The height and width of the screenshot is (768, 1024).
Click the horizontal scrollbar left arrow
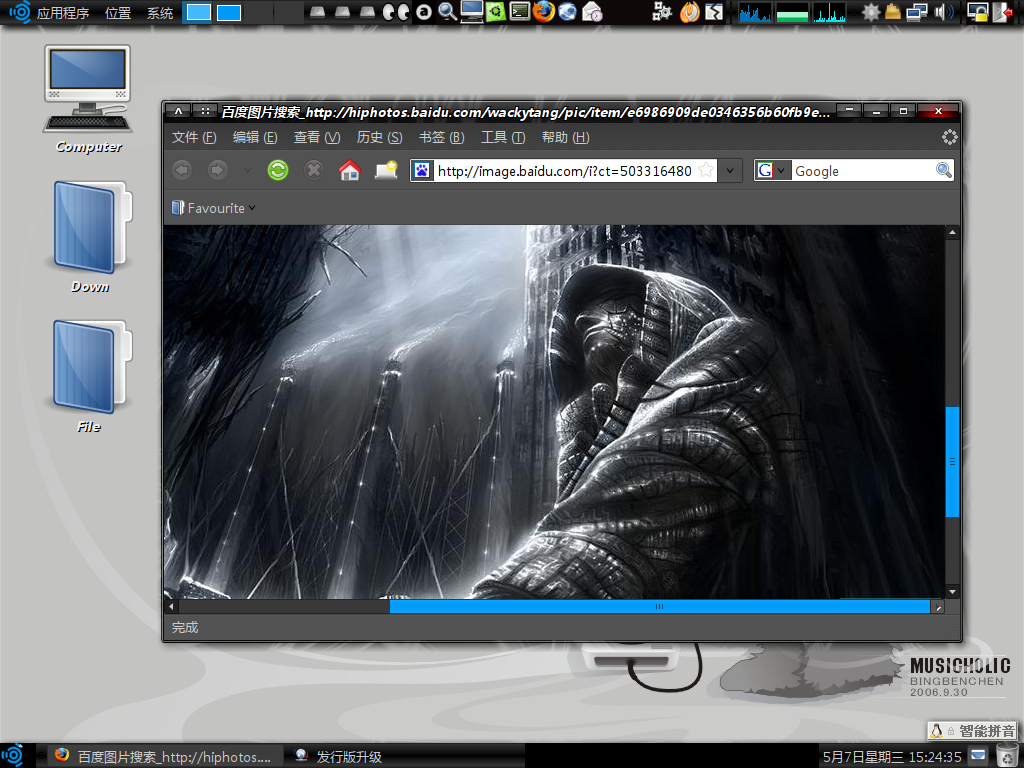171,607
